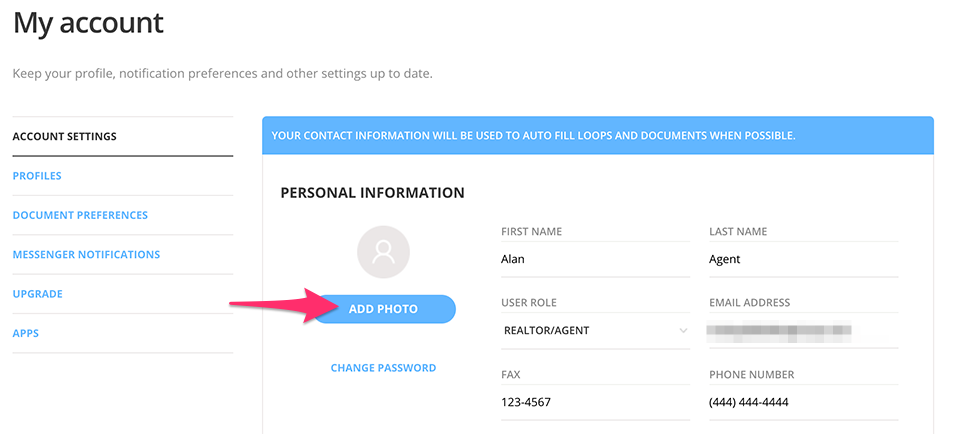Viewport: 960px width, 434px height.
Task: Click the User Role chevron arrow
Action: (x=683, y=330)
